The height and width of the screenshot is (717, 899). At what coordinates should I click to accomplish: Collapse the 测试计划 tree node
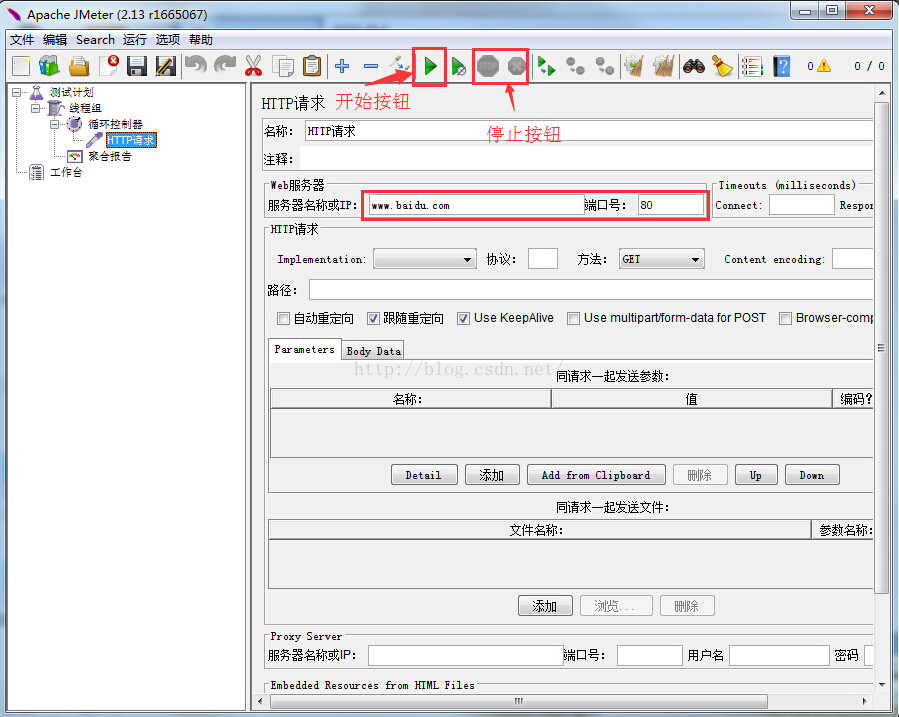click(16, 92)
